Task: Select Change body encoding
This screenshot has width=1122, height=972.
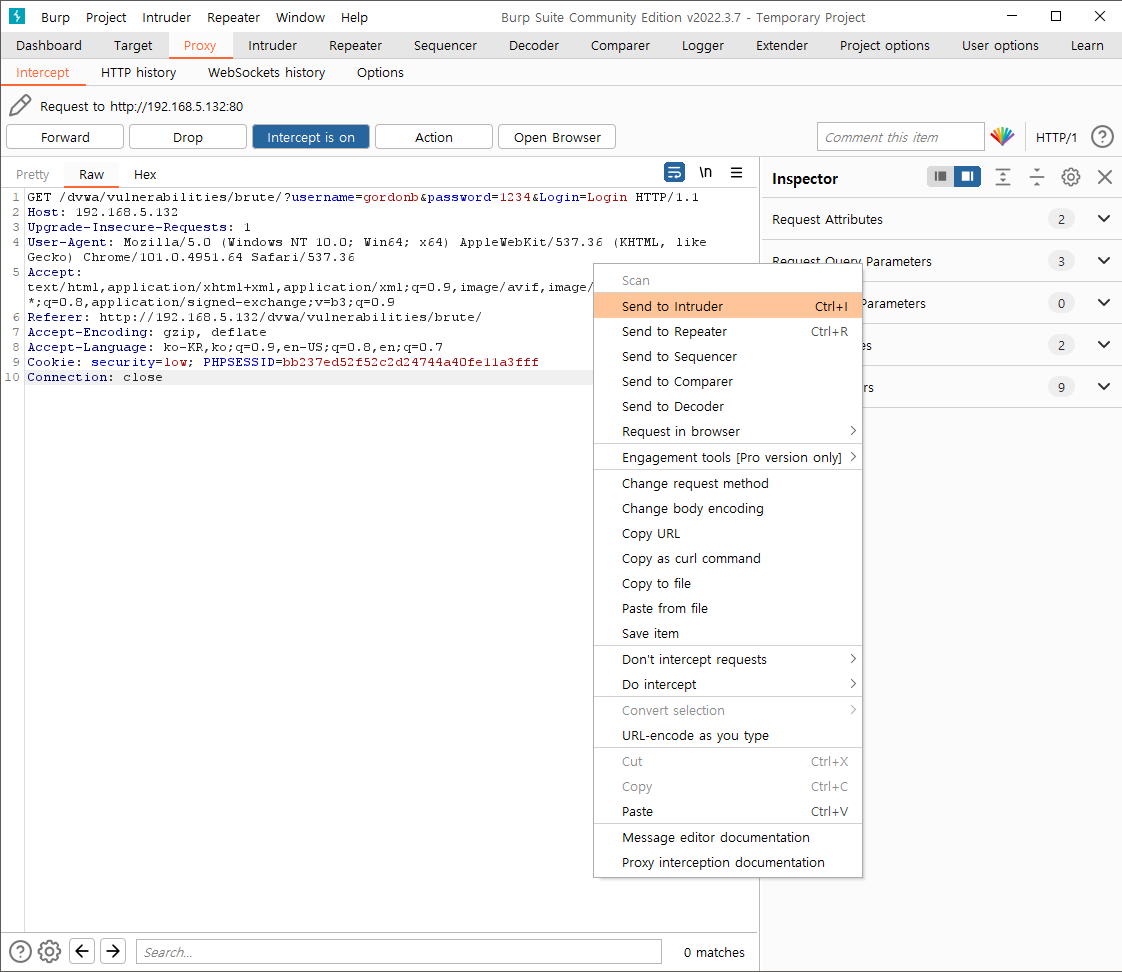Action: (x=728, y=508)
